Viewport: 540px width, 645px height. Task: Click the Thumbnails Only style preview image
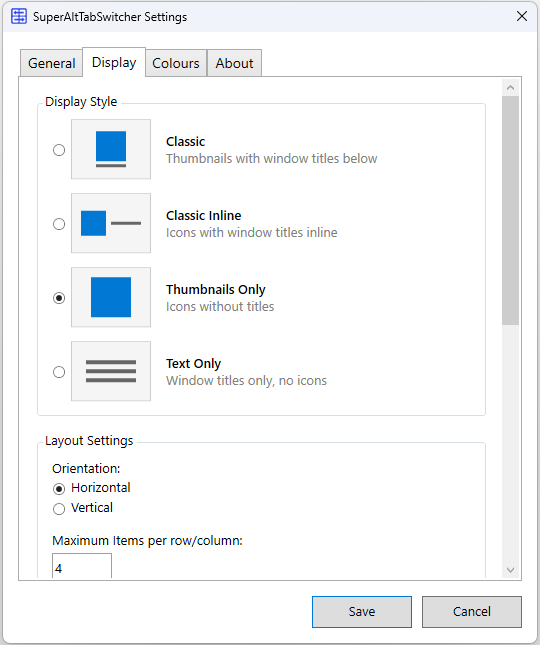111,297
